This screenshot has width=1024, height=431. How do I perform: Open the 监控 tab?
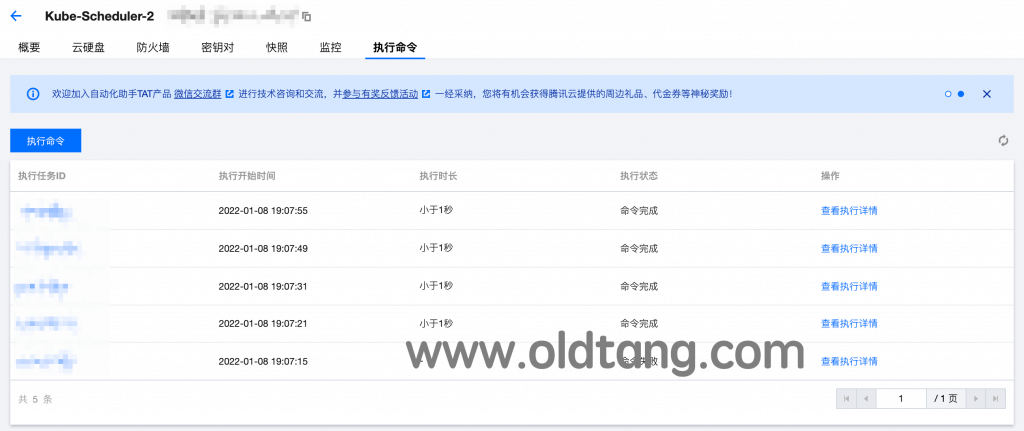(x=330, y=47)
